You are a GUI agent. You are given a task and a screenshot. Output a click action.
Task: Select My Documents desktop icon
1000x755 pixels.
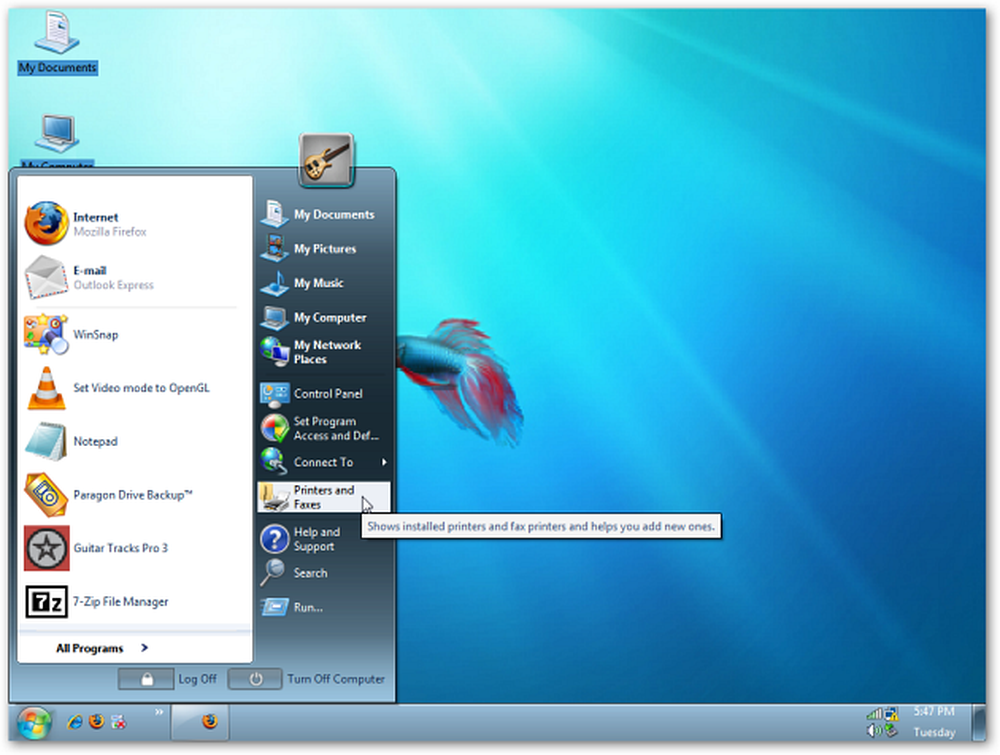[57, 43]
